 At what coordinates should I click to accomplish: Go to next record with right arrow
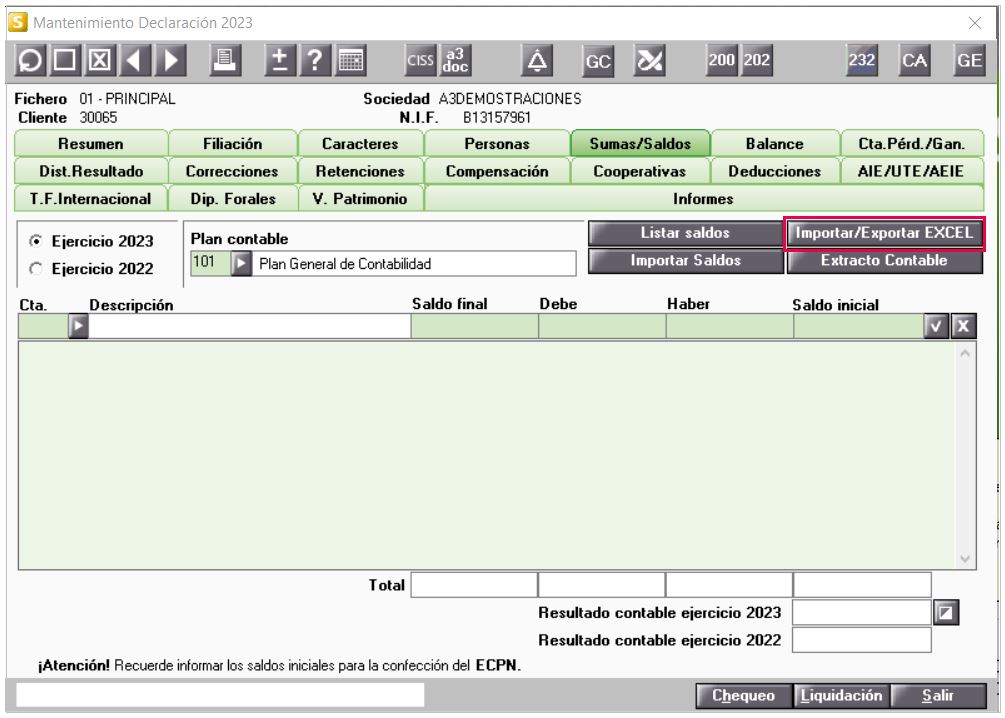pos(170,61)
